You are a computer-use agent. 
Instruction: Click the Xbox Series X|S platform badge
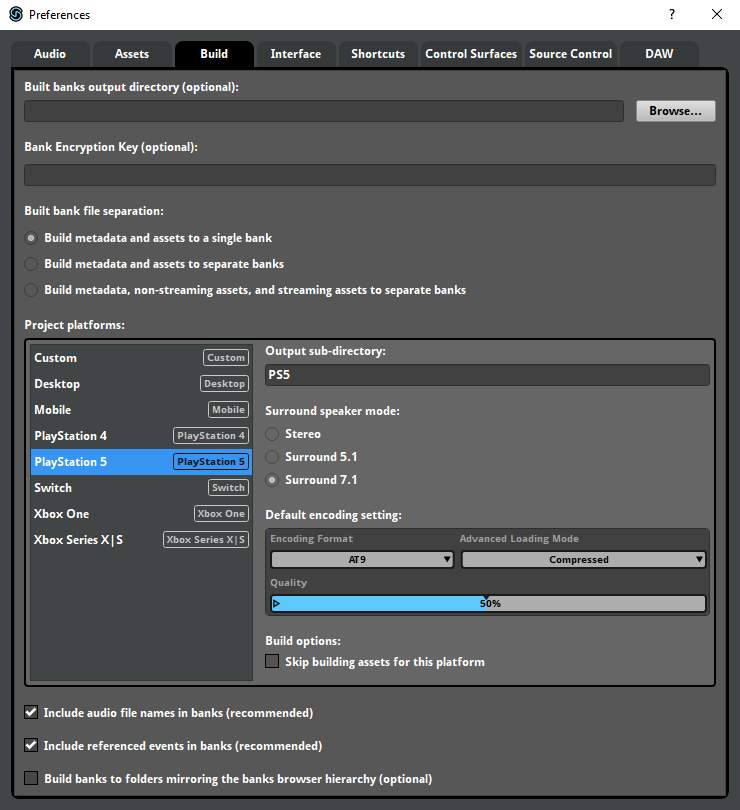[x=205, y=539]
